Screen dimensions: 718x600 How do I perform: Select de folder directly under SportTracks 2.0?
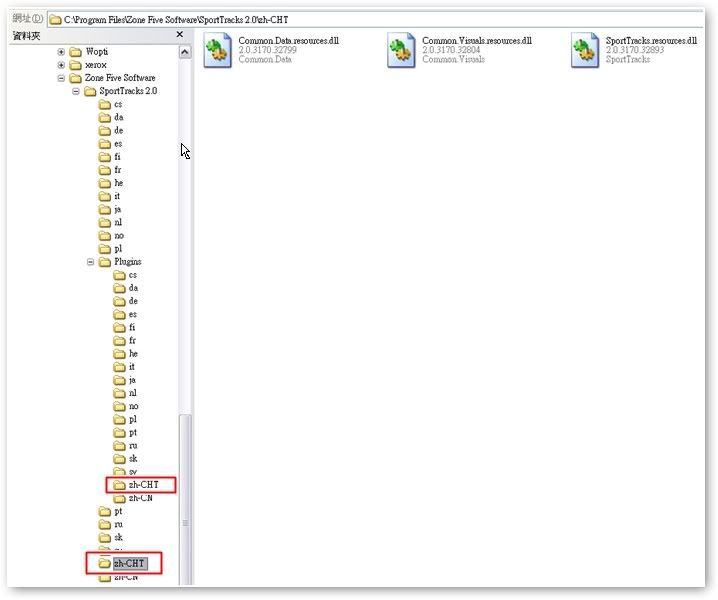pyautogui.click(x=111, y=131)
